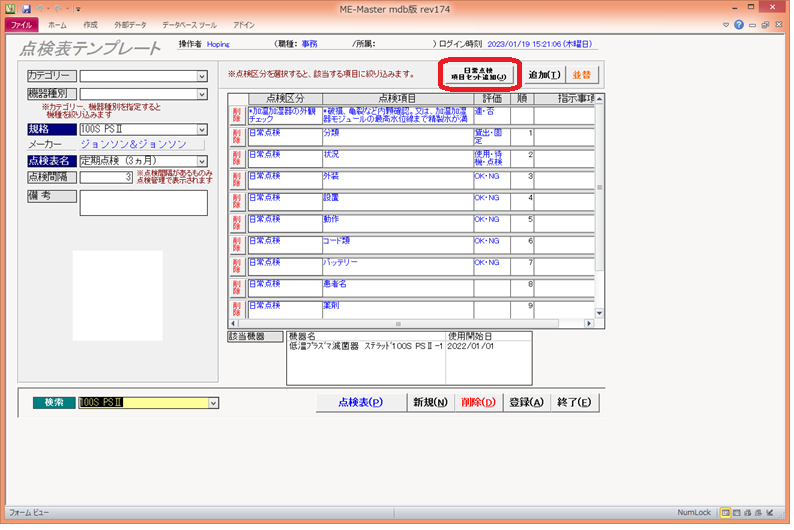The height and width of the screenshot is (530, 794).
Task: Click 削除 icon for the 設置 row
Action: [x=236, y=202]
